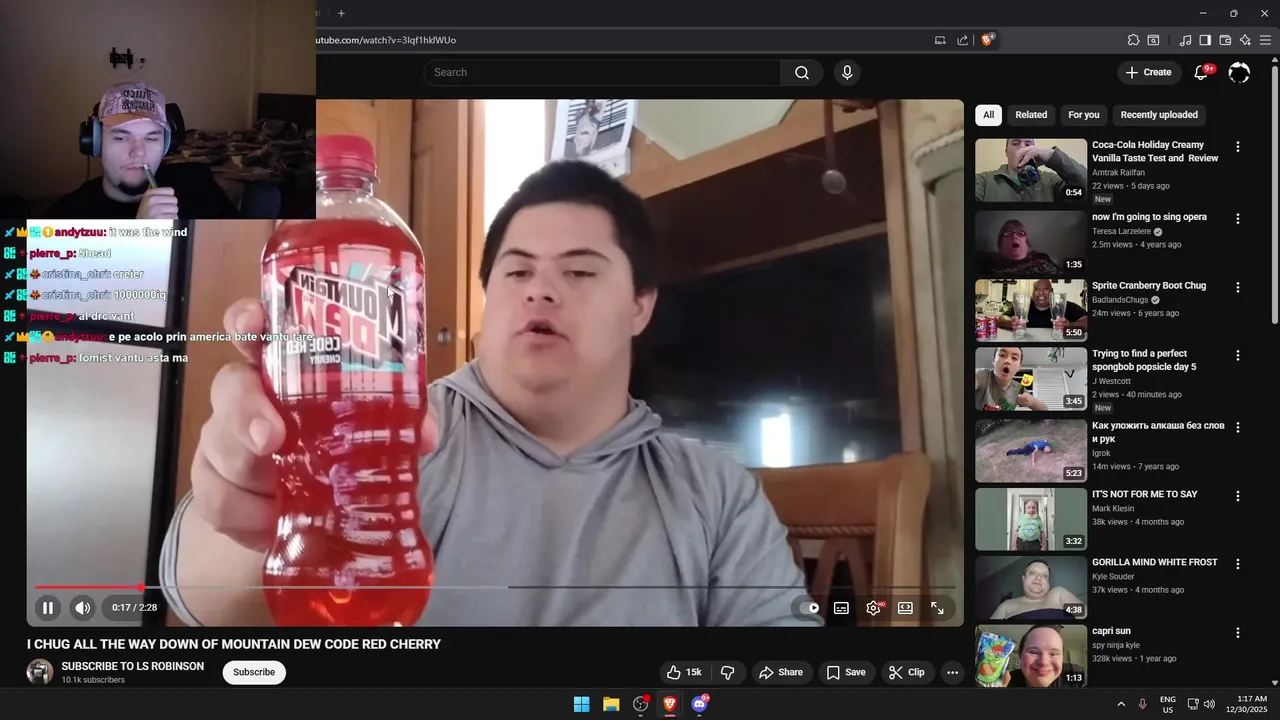This screenshot has height=720, width=1280.
Task: Open player settings gear menu
Action: coord(874,607)
